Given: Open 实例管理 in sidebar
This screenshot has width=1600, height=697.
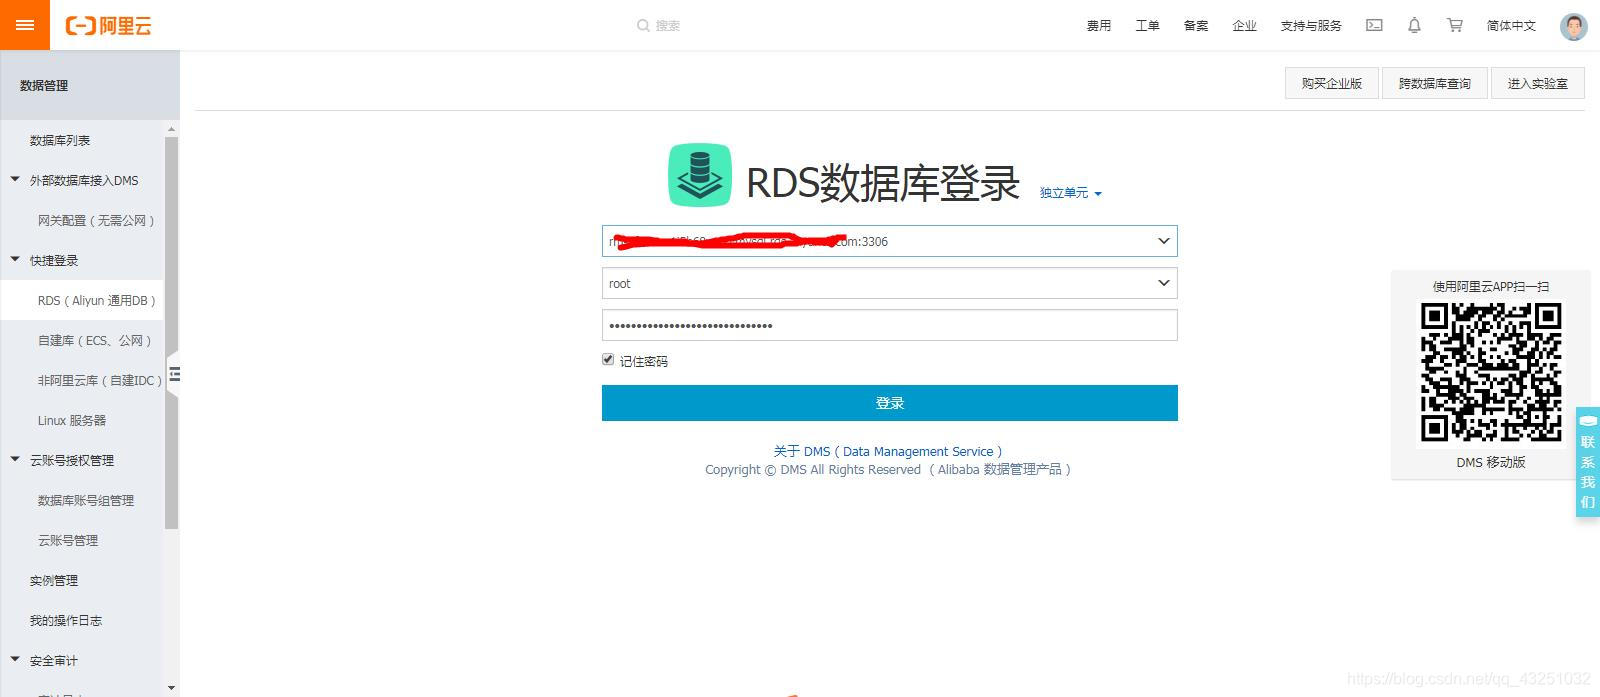Looking at the screenshot, I should 54,580.
